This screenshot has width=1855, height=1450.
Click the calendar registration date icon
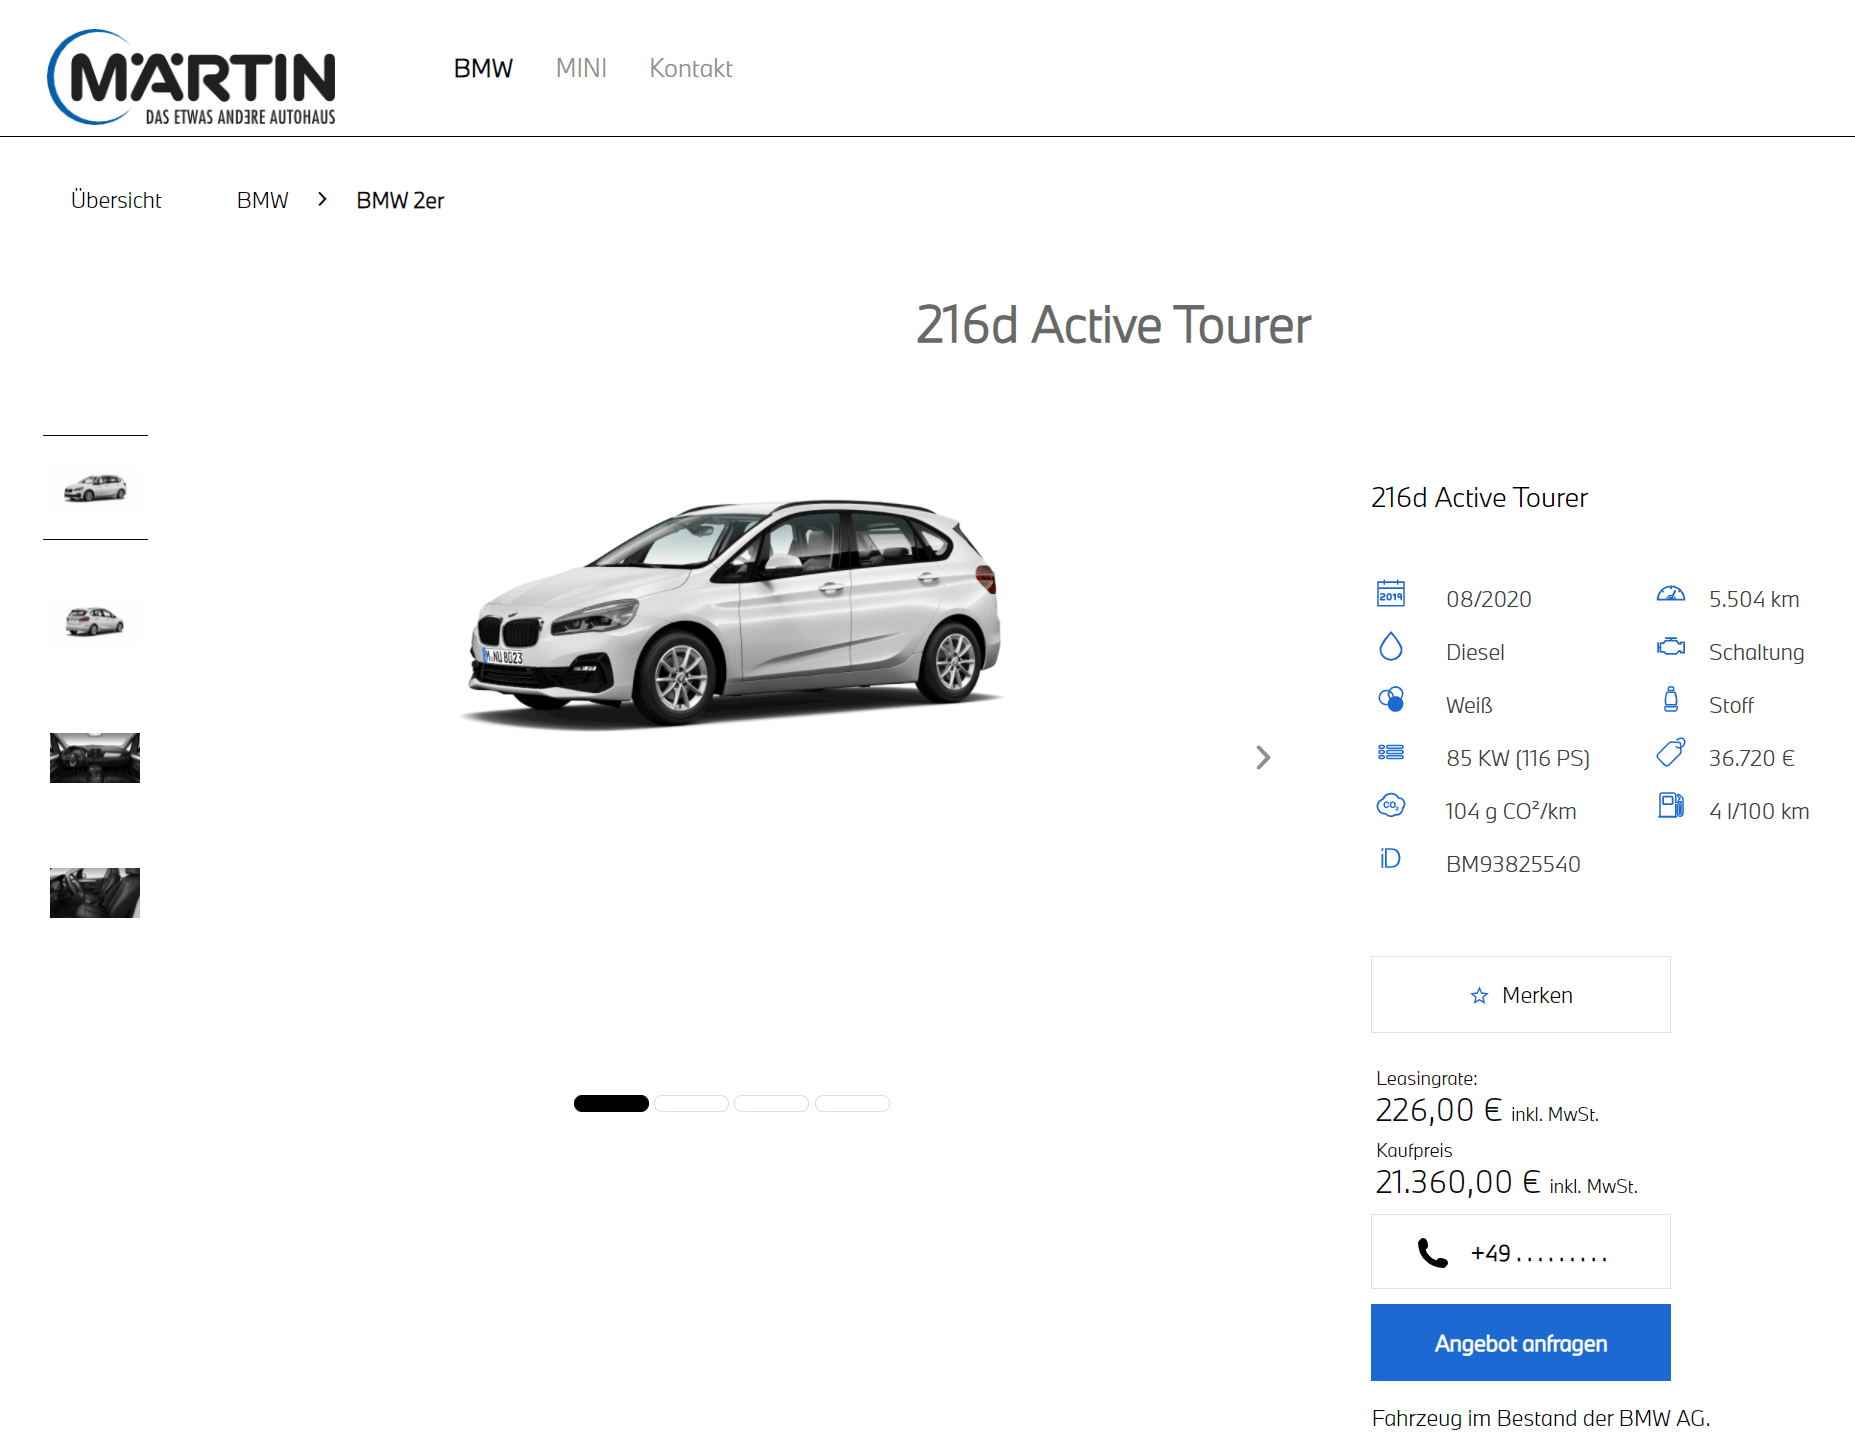pos(1391,593)
